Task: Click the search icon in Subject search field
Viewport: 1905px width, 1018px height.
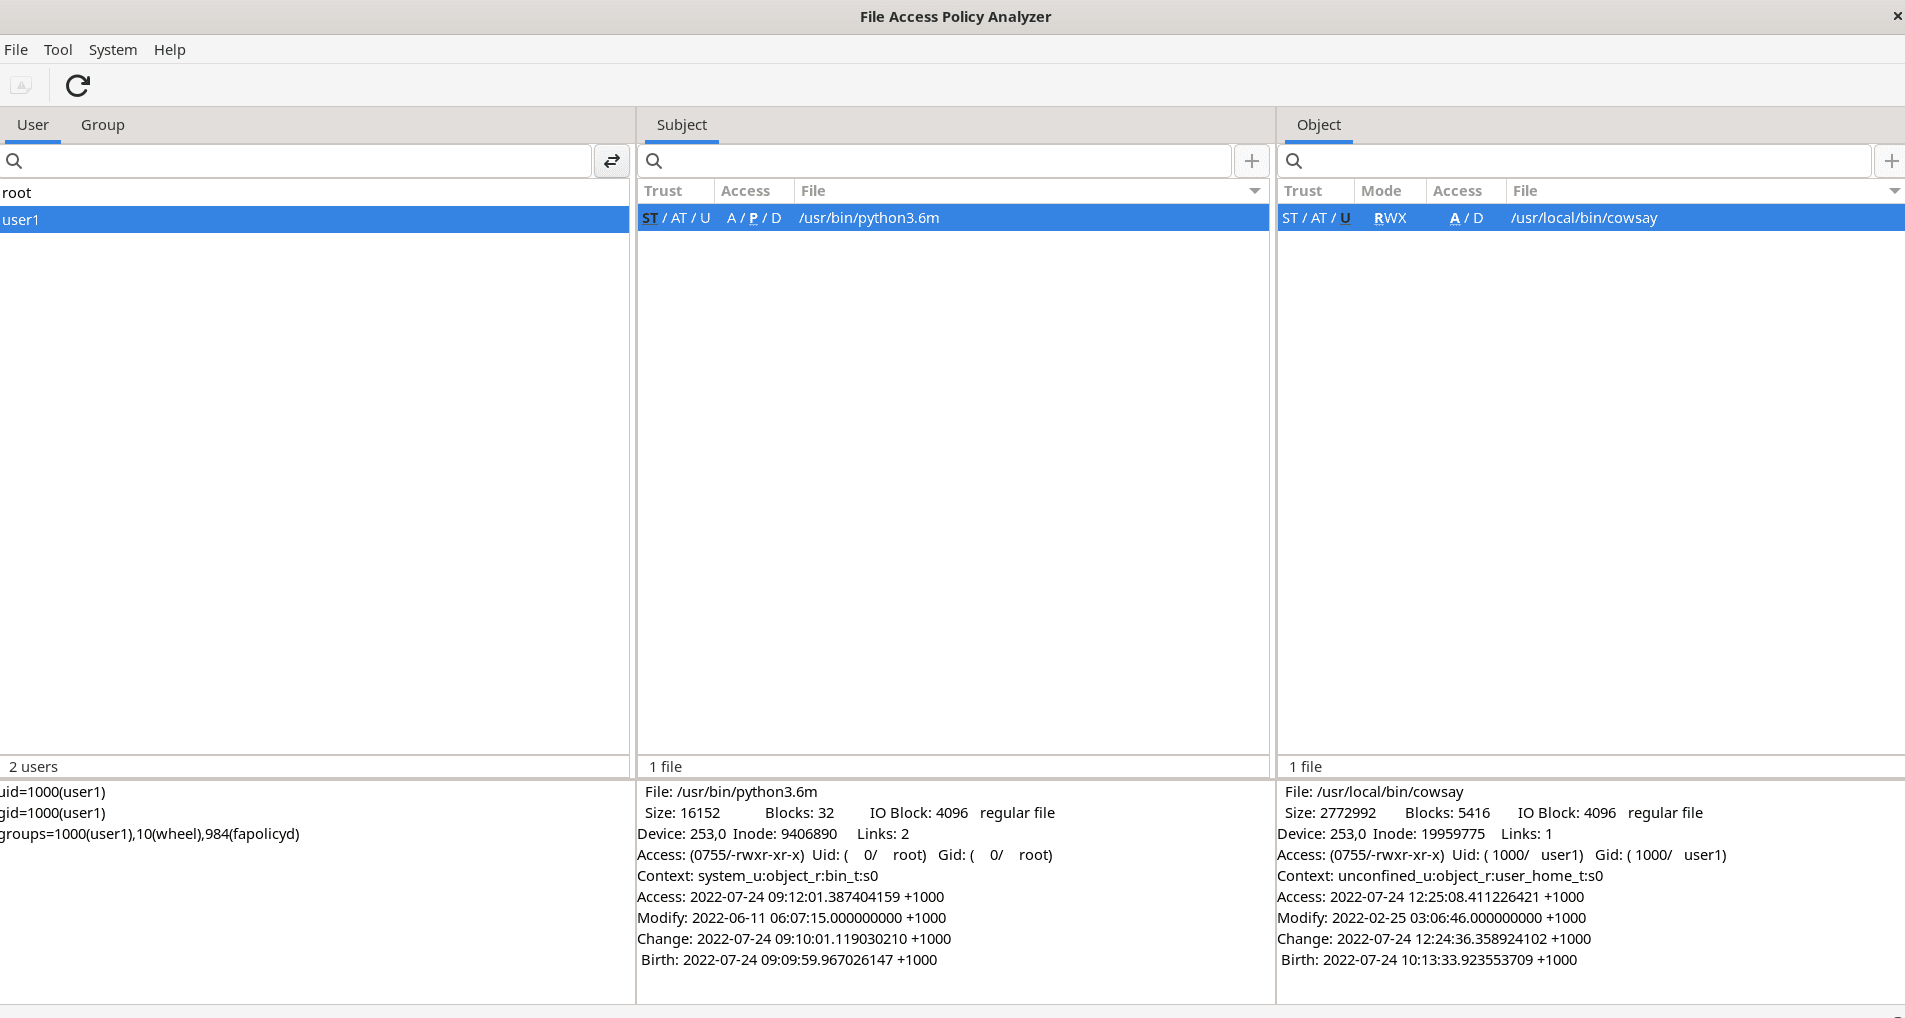Action: [x=654, y=161]
